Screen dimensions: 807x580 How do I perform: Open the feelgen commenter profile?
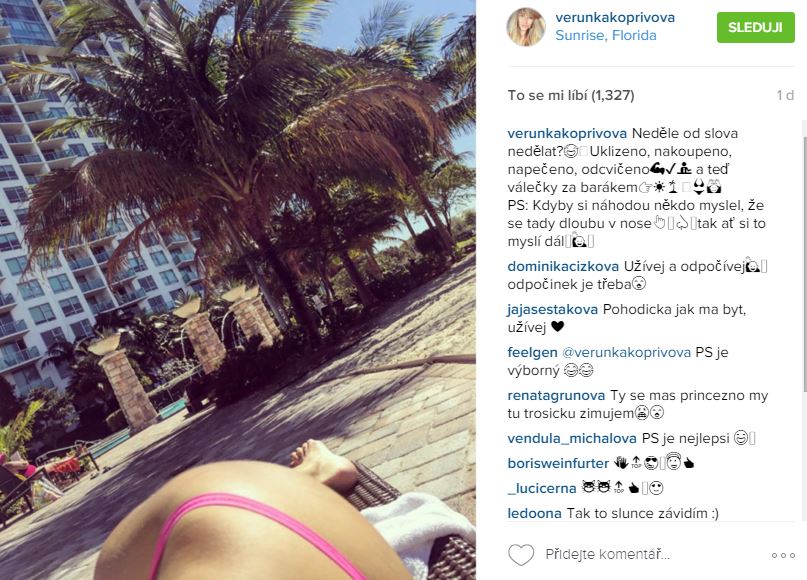click(x=532, y=353)
